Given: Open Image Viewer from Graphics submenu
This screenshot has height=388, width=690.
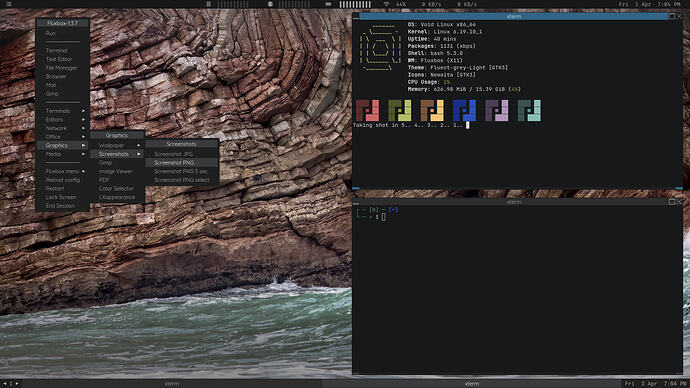Looking at the screenshot, I should point(117,171).
